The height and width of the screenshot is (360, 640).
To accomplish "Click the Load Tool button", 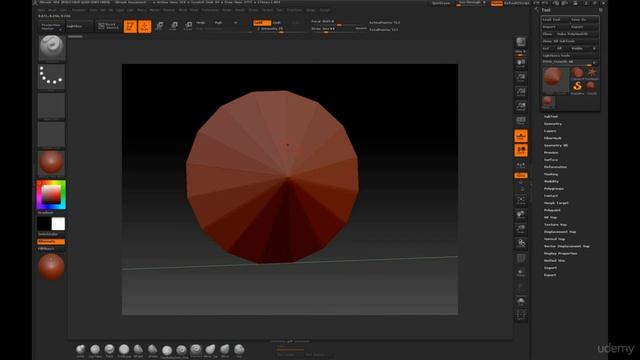I will (x=555, y=20).
